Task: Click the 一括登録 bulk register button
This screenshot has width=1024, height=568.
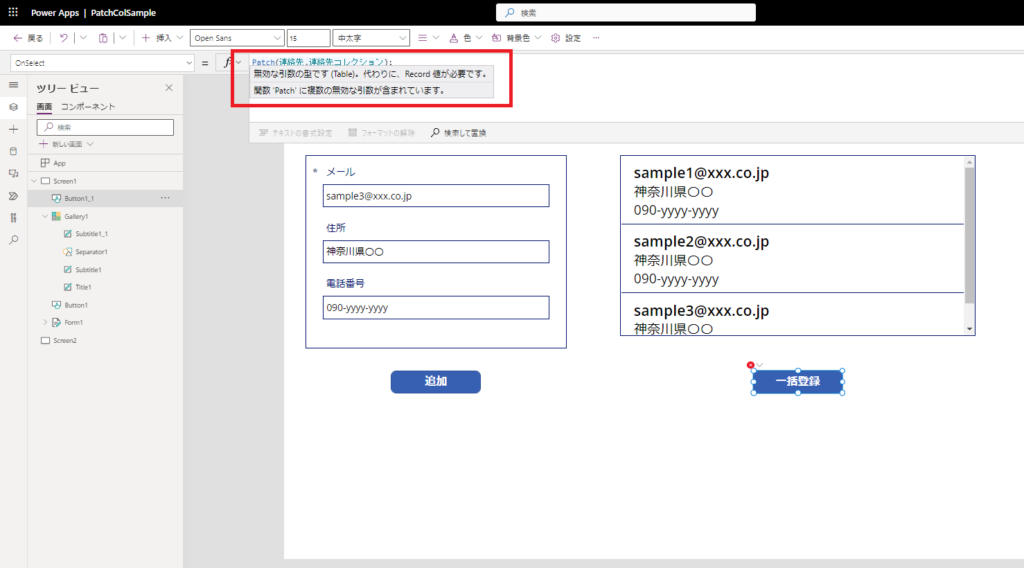Action: point(797,381)
